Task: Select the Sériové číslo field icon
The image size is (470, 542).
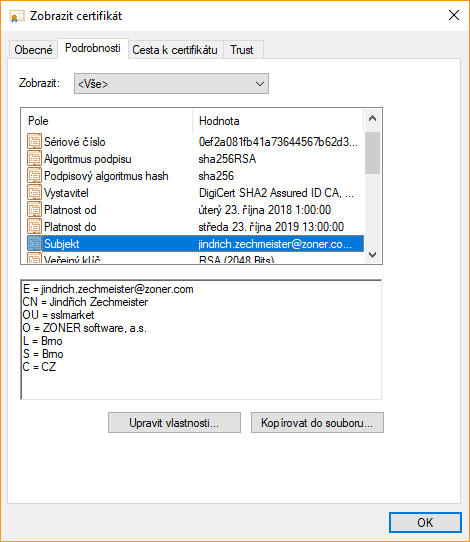Action: coord(34,141)
